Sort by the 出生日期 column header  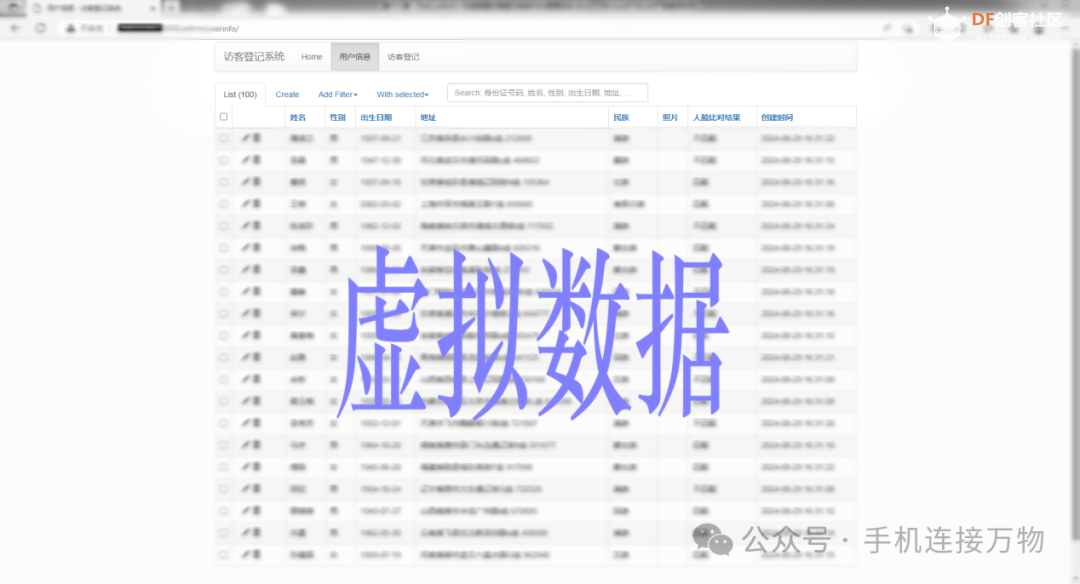(x=376, y=118)
